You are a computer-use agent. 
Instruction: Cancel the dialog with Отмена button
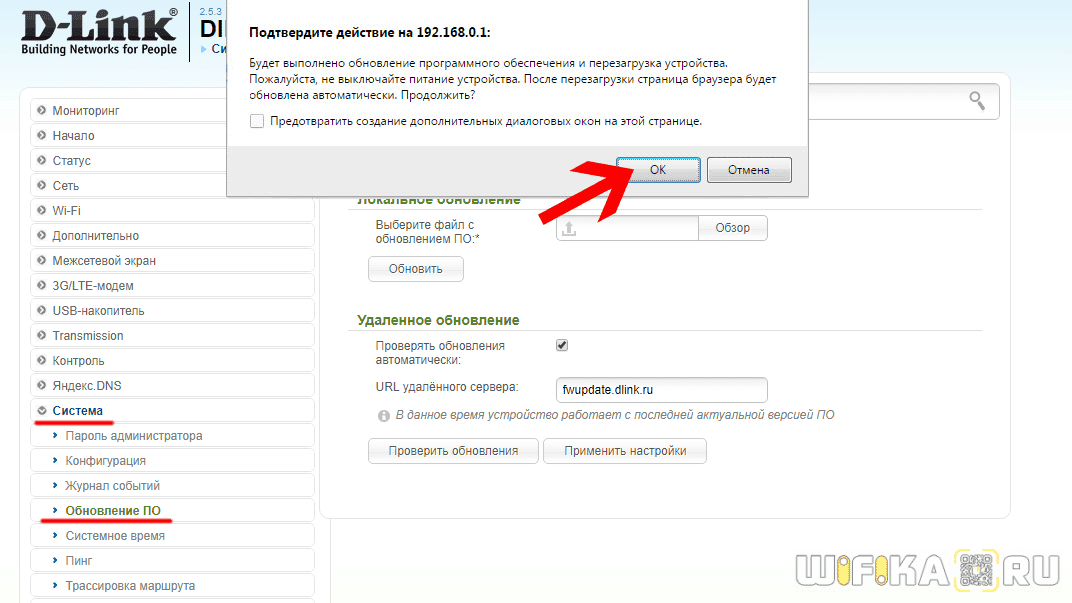749,170
